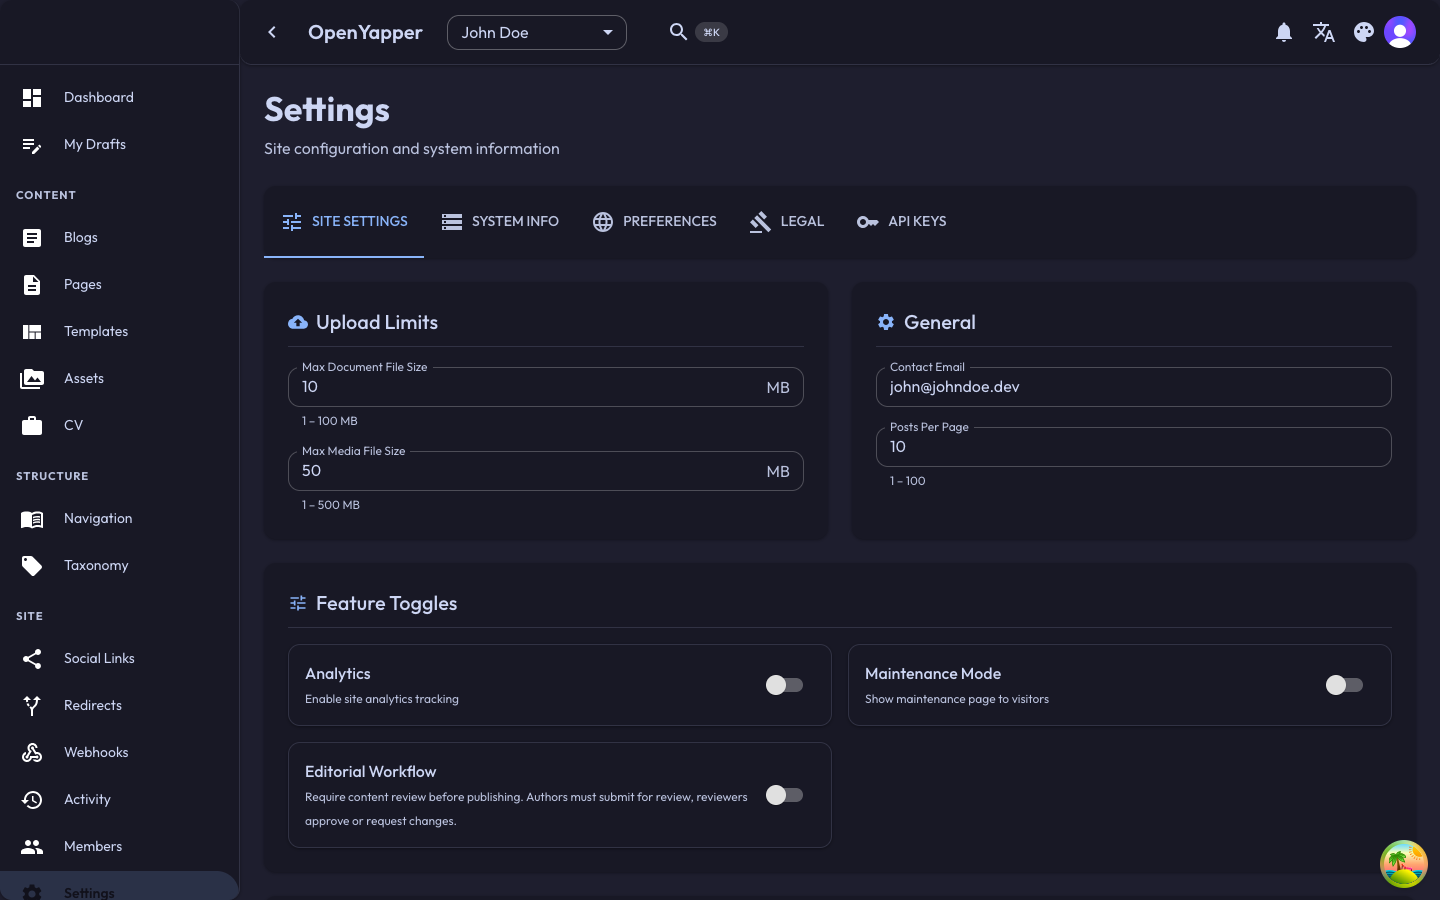Screen dimensions: 1440x900
Task: Enable Editorial Workflow toggle
Action: pos(784,795)
